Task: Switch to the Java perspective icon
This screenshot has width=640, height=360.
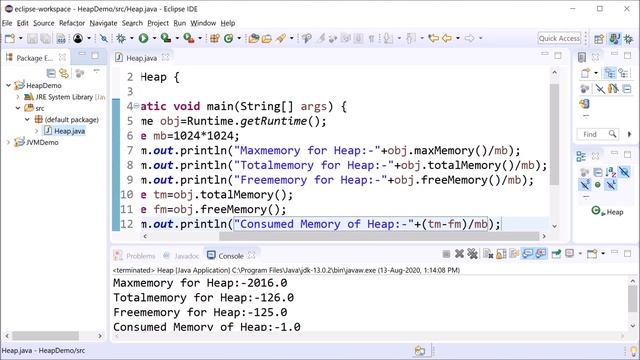Action: click(x=614, y=39)
